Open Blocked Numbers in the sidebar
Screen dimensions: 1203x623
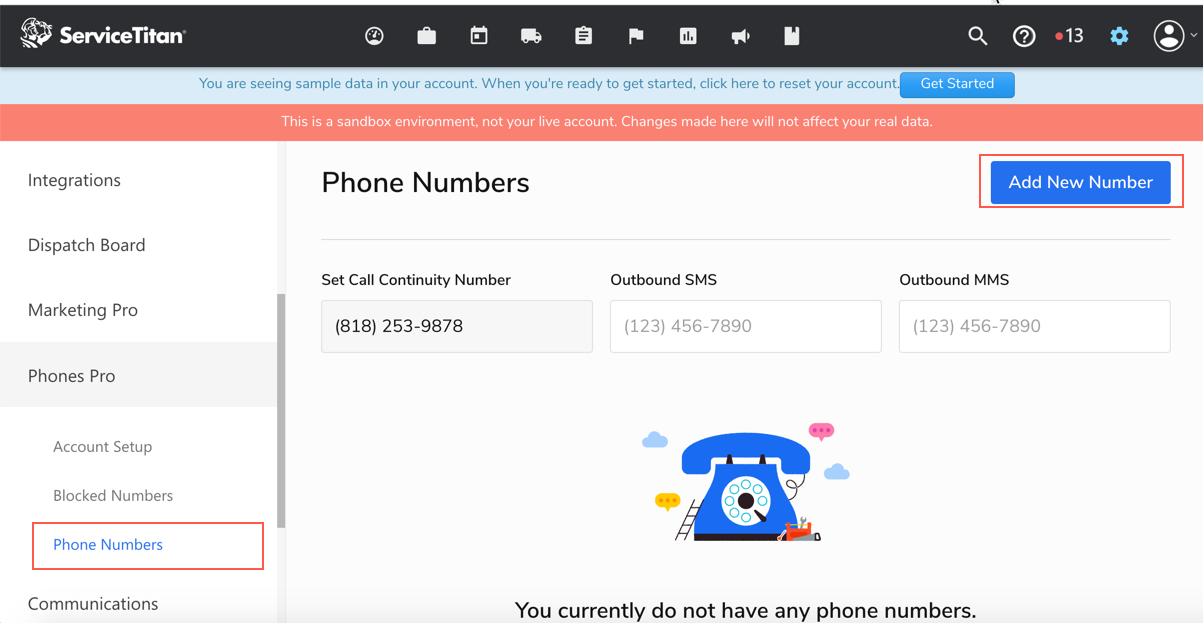(113, 496)
